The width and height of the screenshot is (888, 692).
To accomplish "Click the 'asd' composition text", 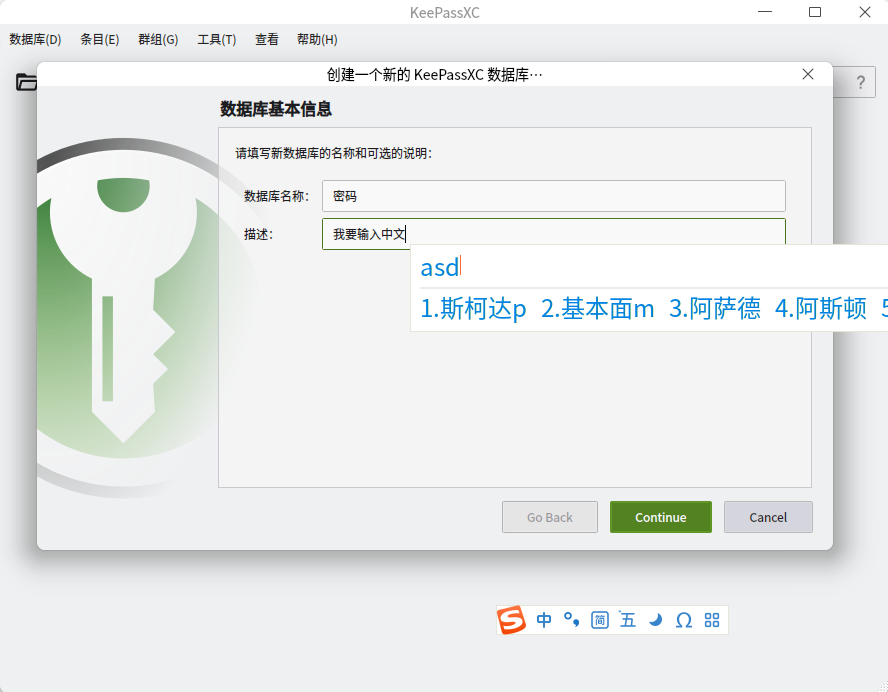I will click(x=440, y=267).
